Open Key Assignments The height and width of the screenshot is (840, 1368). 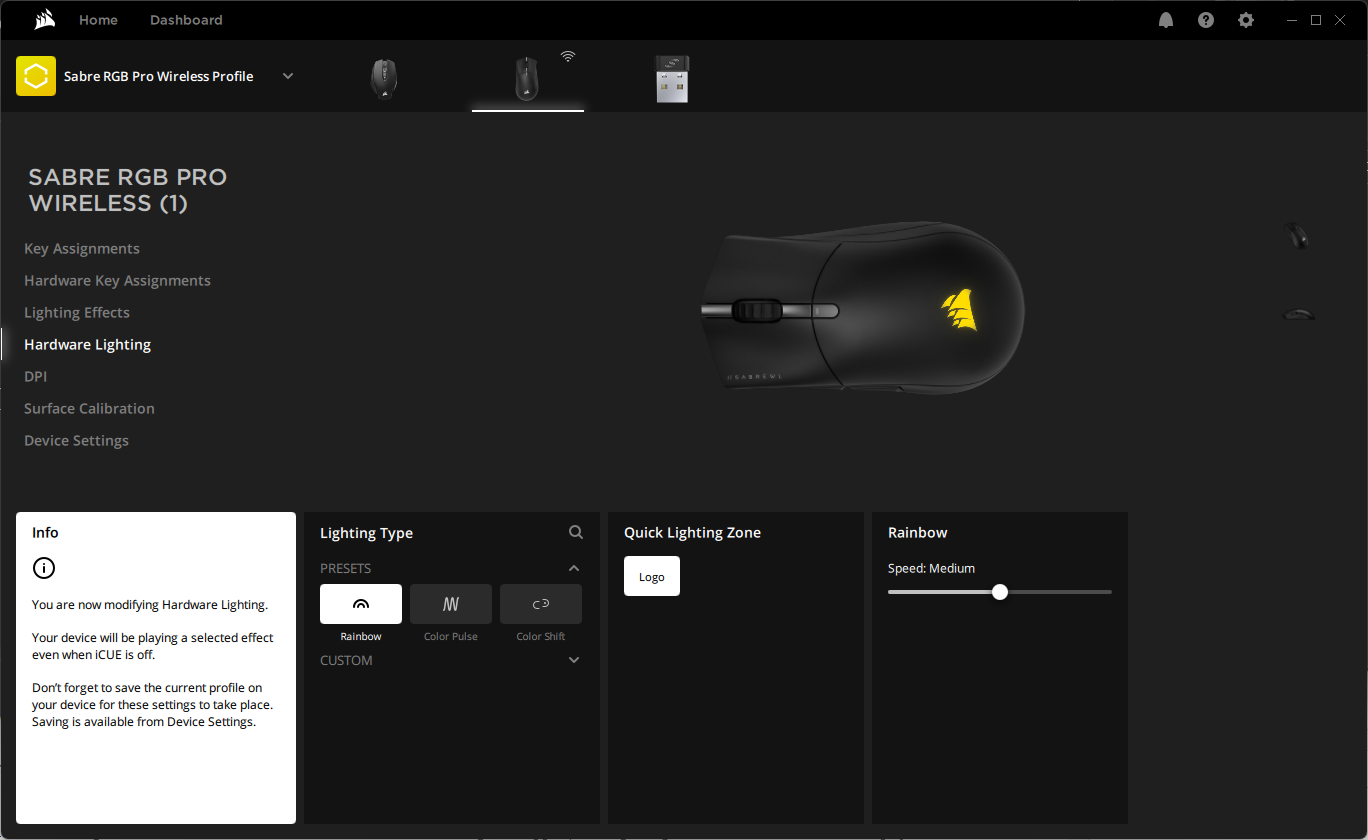[82, 249]
